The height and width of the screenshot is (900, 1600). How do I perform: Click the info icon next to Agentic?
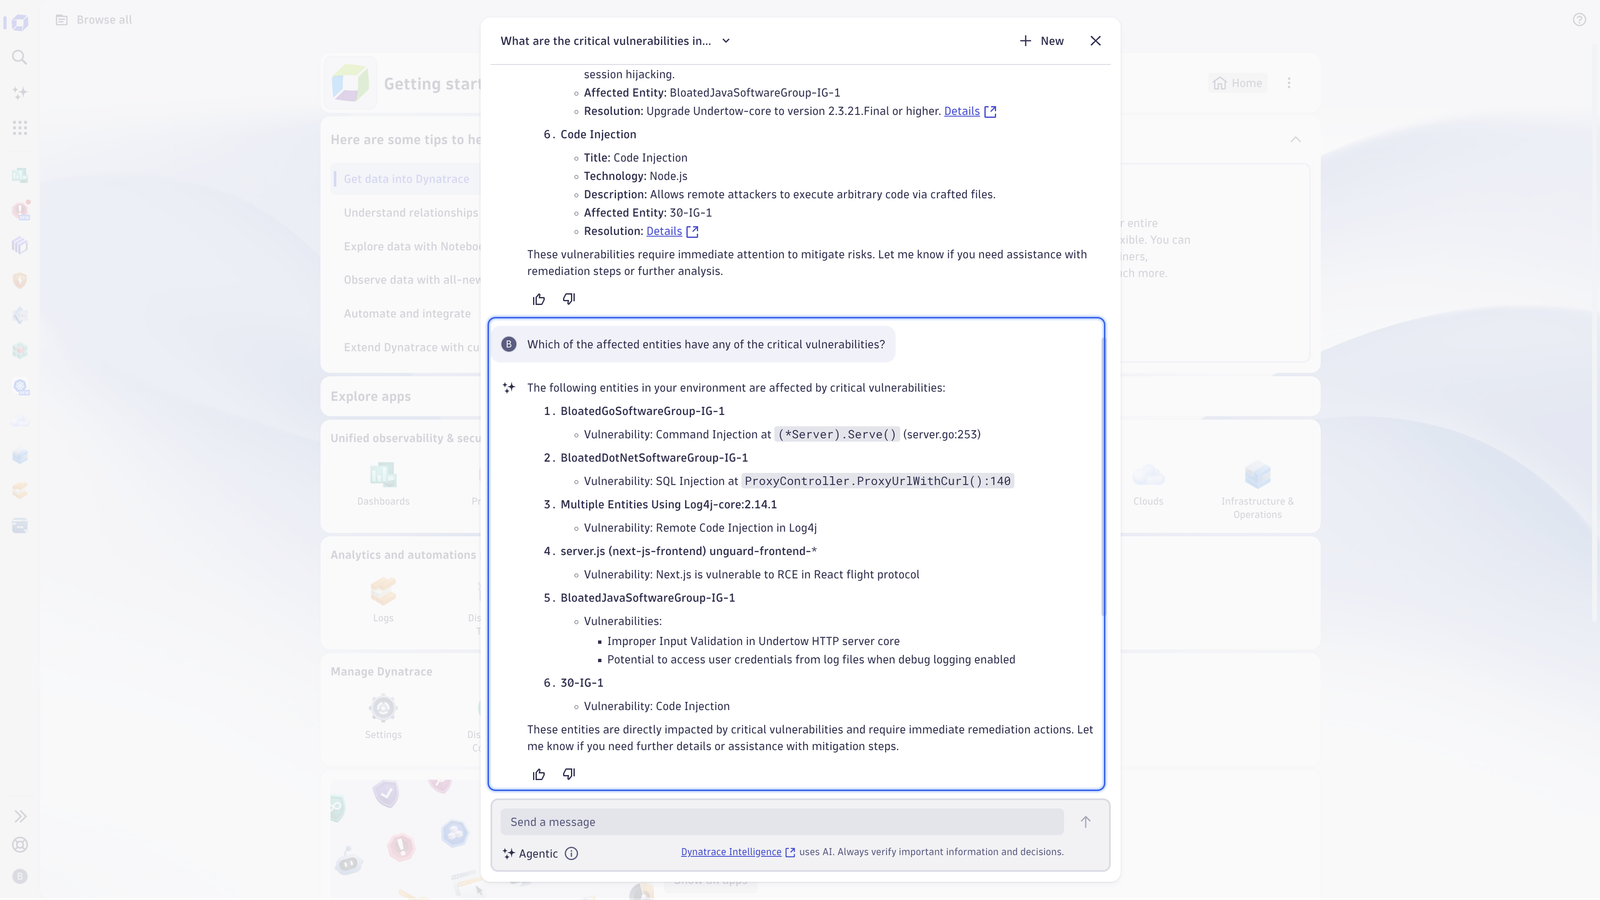pyautogui.click(x=571, y=854)
